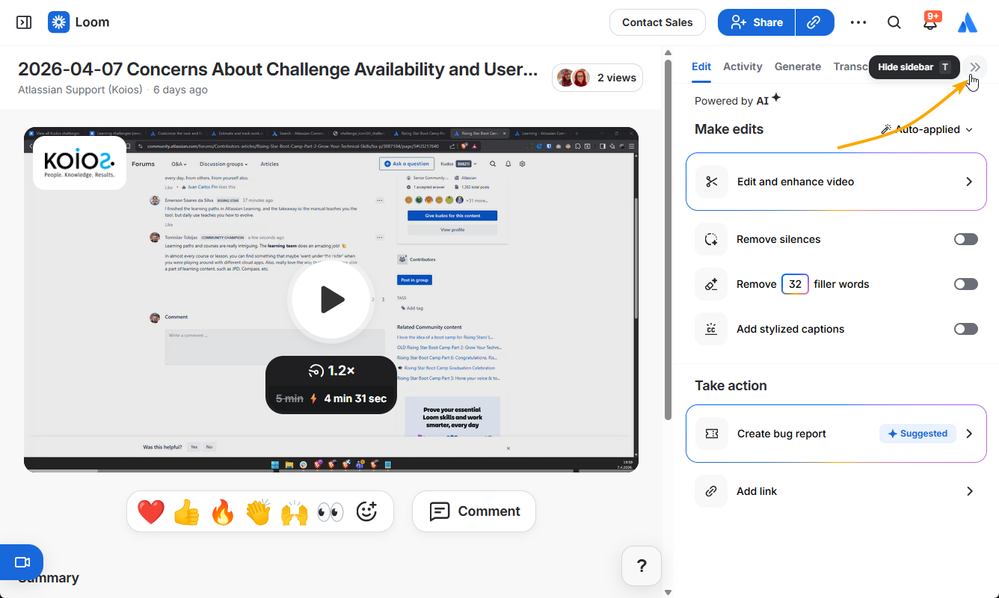Screen dimensions: 999x598
Task: Hide sidebar with the double-chevron icon
Action: (x=975, y=67)
